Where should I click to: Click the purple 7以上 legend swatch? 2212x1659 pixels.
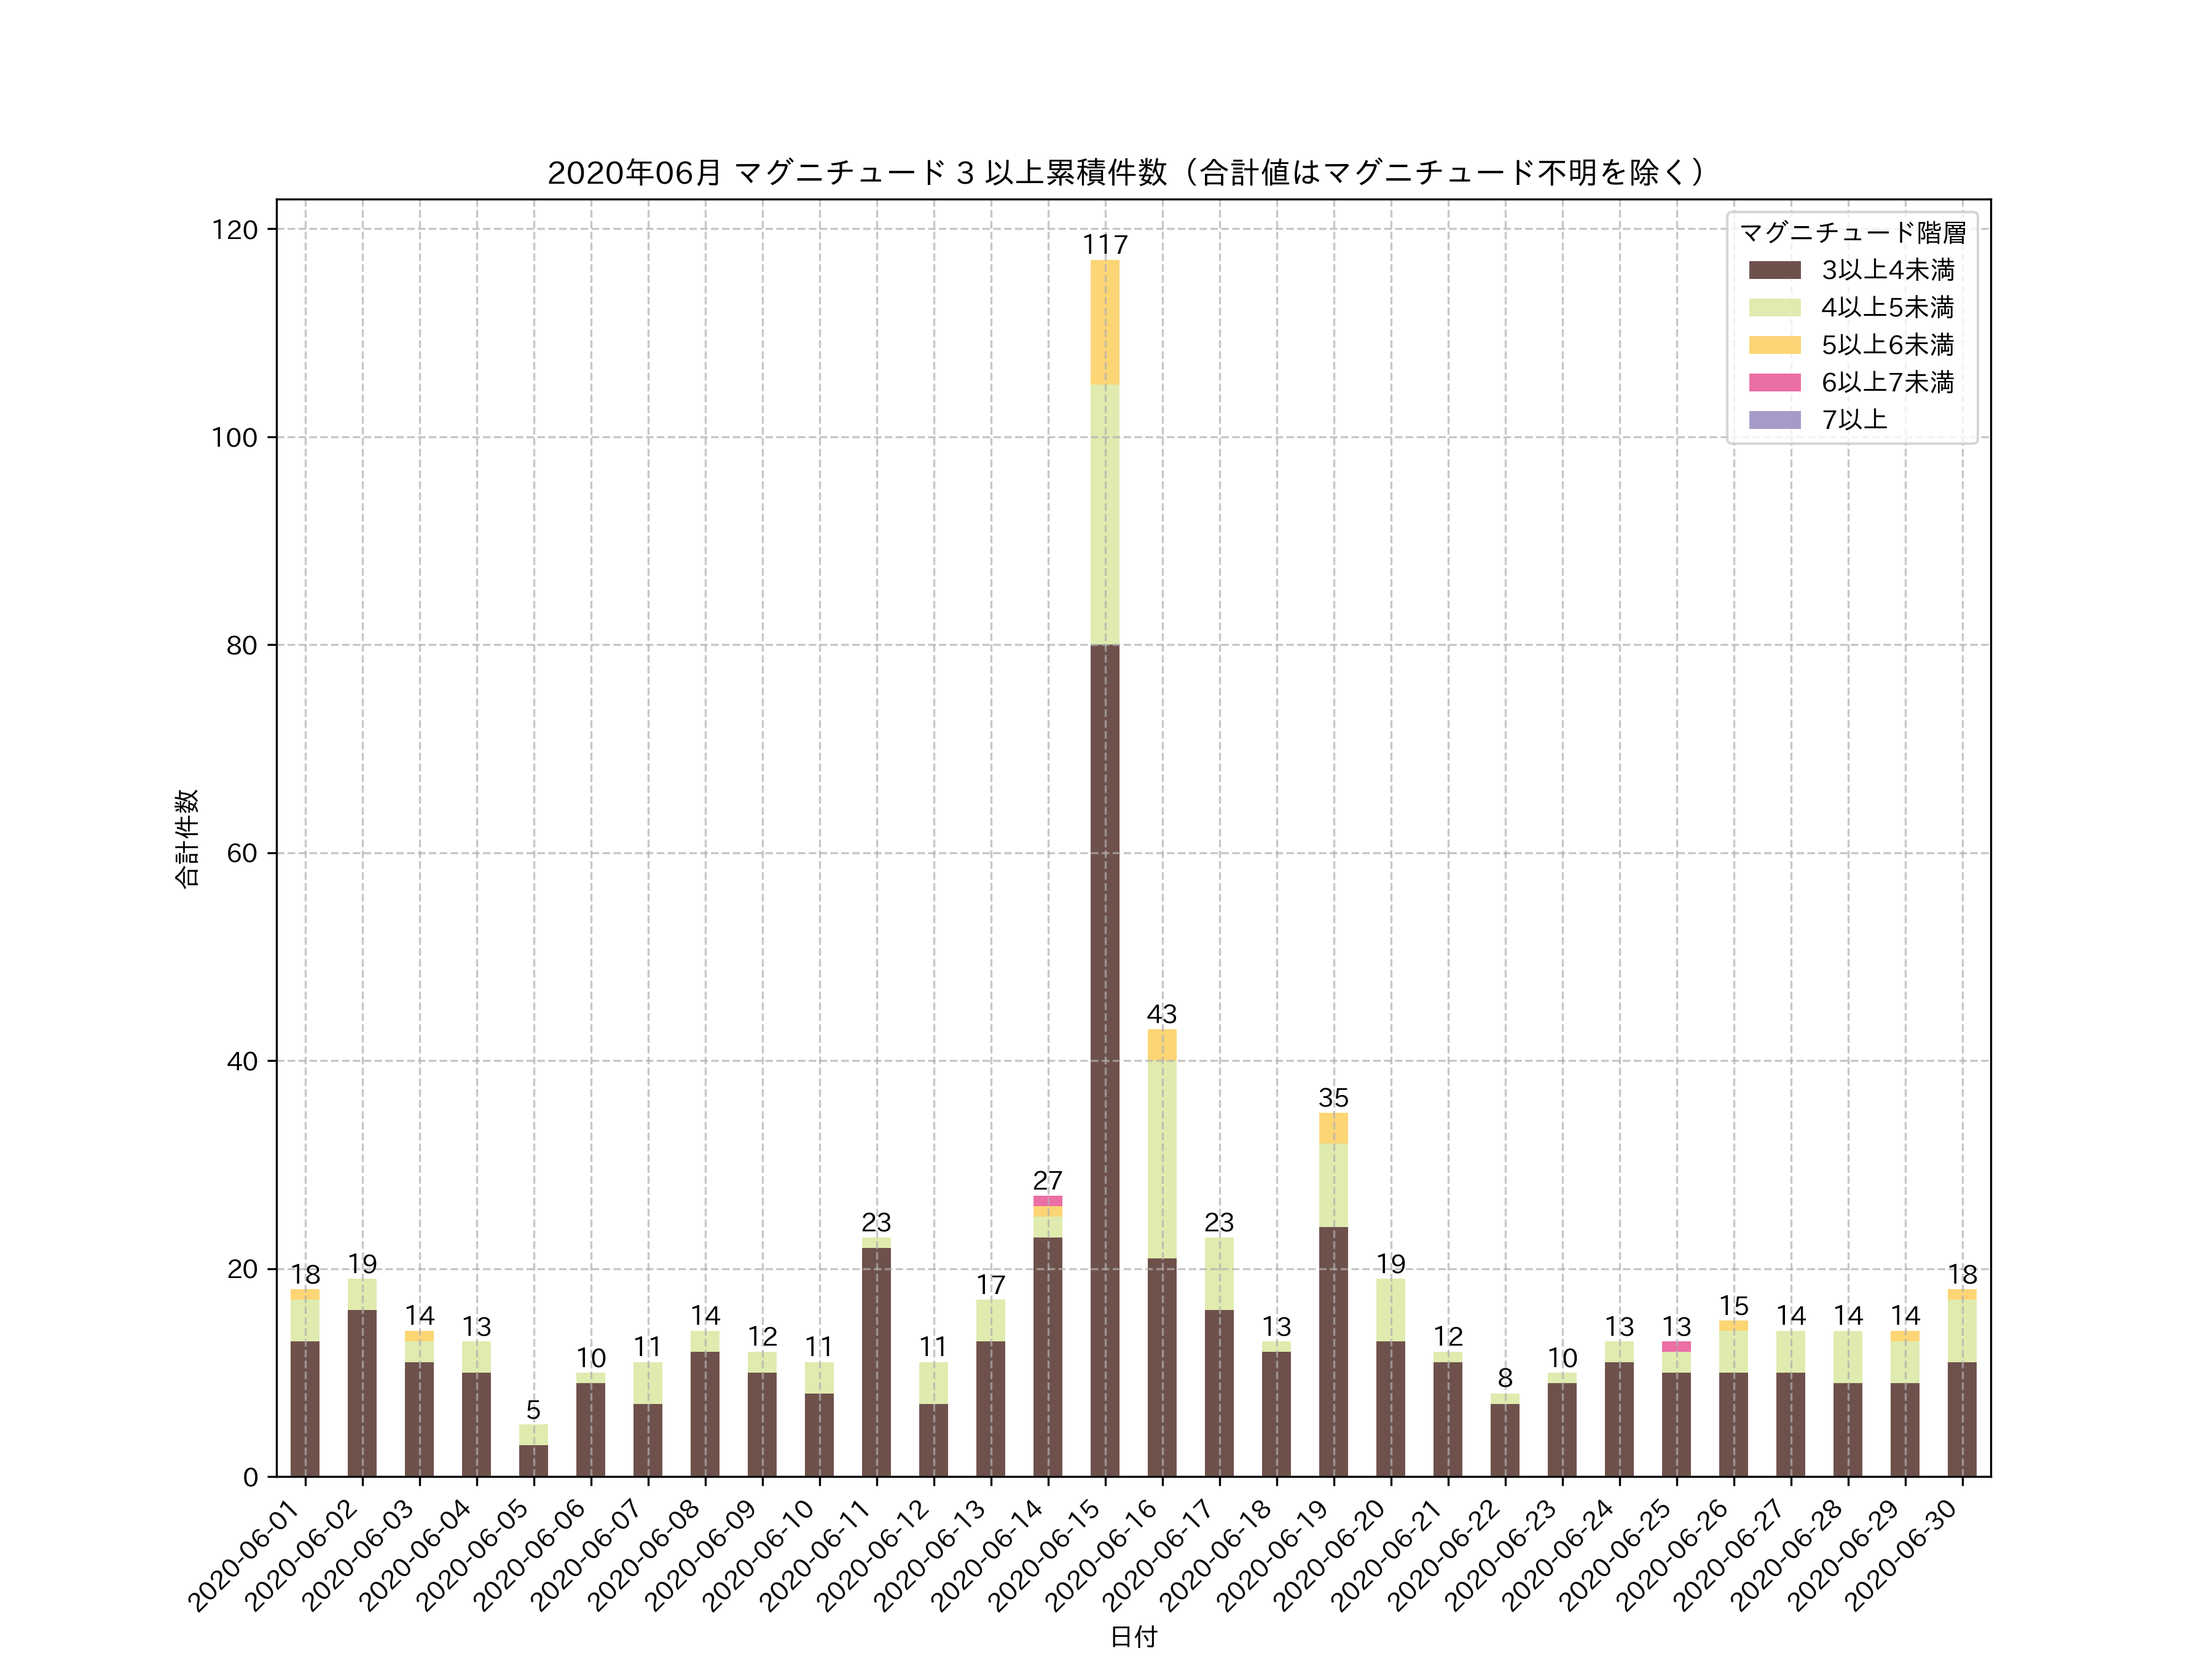[1774, 420]
